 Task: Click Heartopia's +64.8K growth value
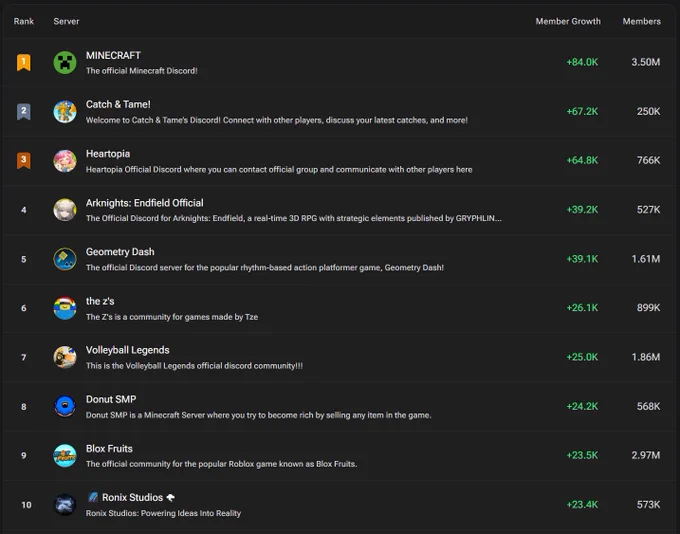click(x=582, y=161)
